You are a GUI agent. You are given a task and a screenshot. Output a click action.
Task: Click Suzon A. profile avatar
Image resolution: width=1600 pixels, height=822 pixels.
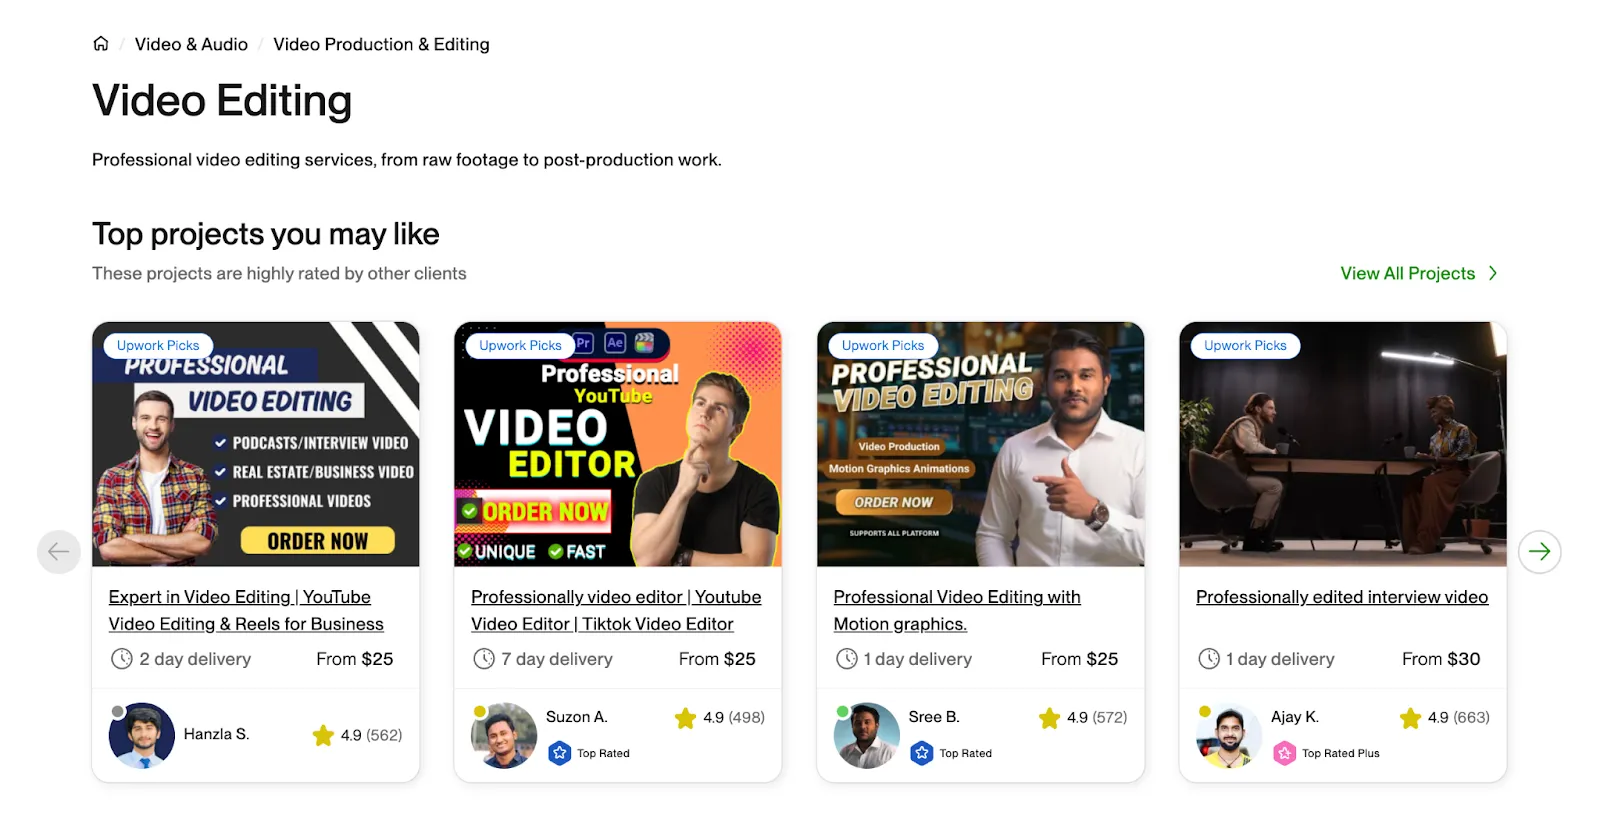[504, 735]
